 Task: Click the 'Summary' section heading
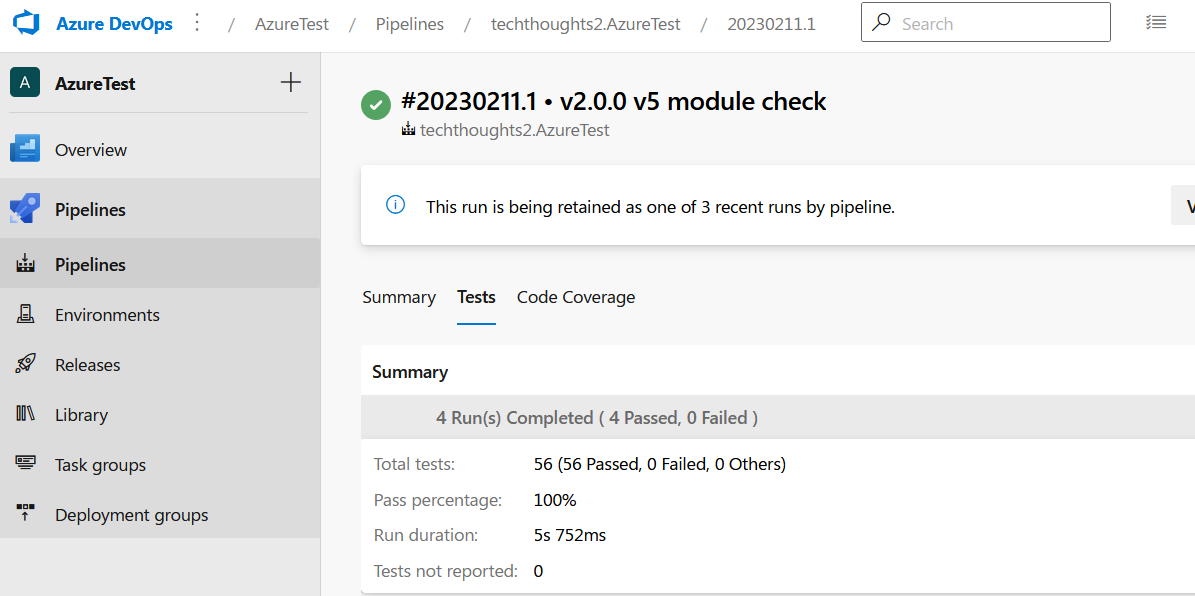point(410,372)
